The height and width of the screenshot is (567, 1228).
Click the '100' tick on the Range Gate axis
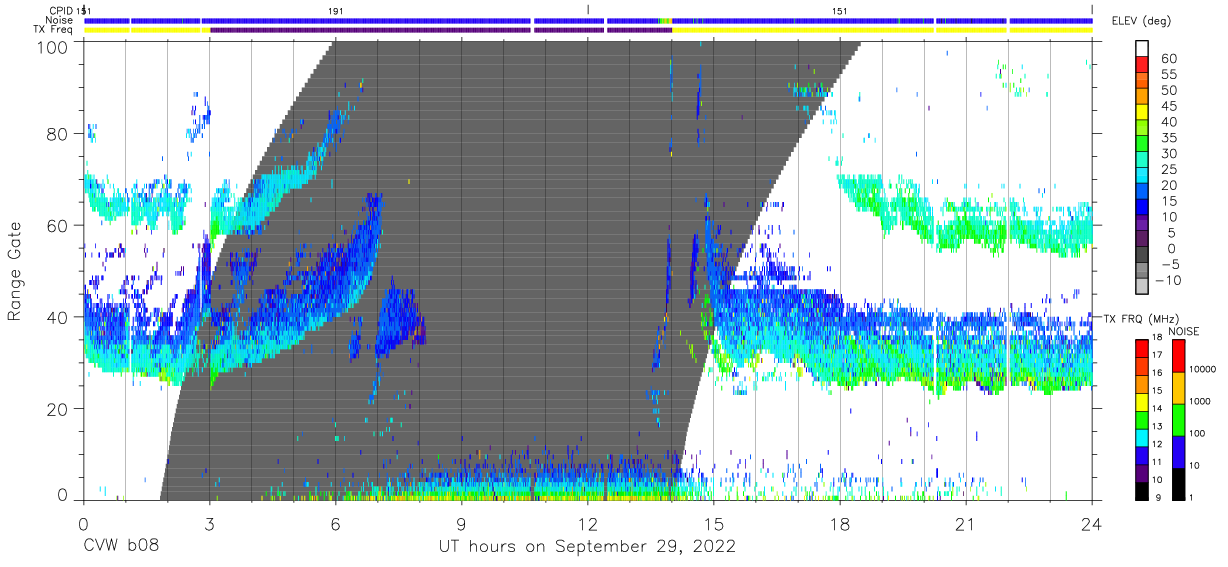[55, 47]
